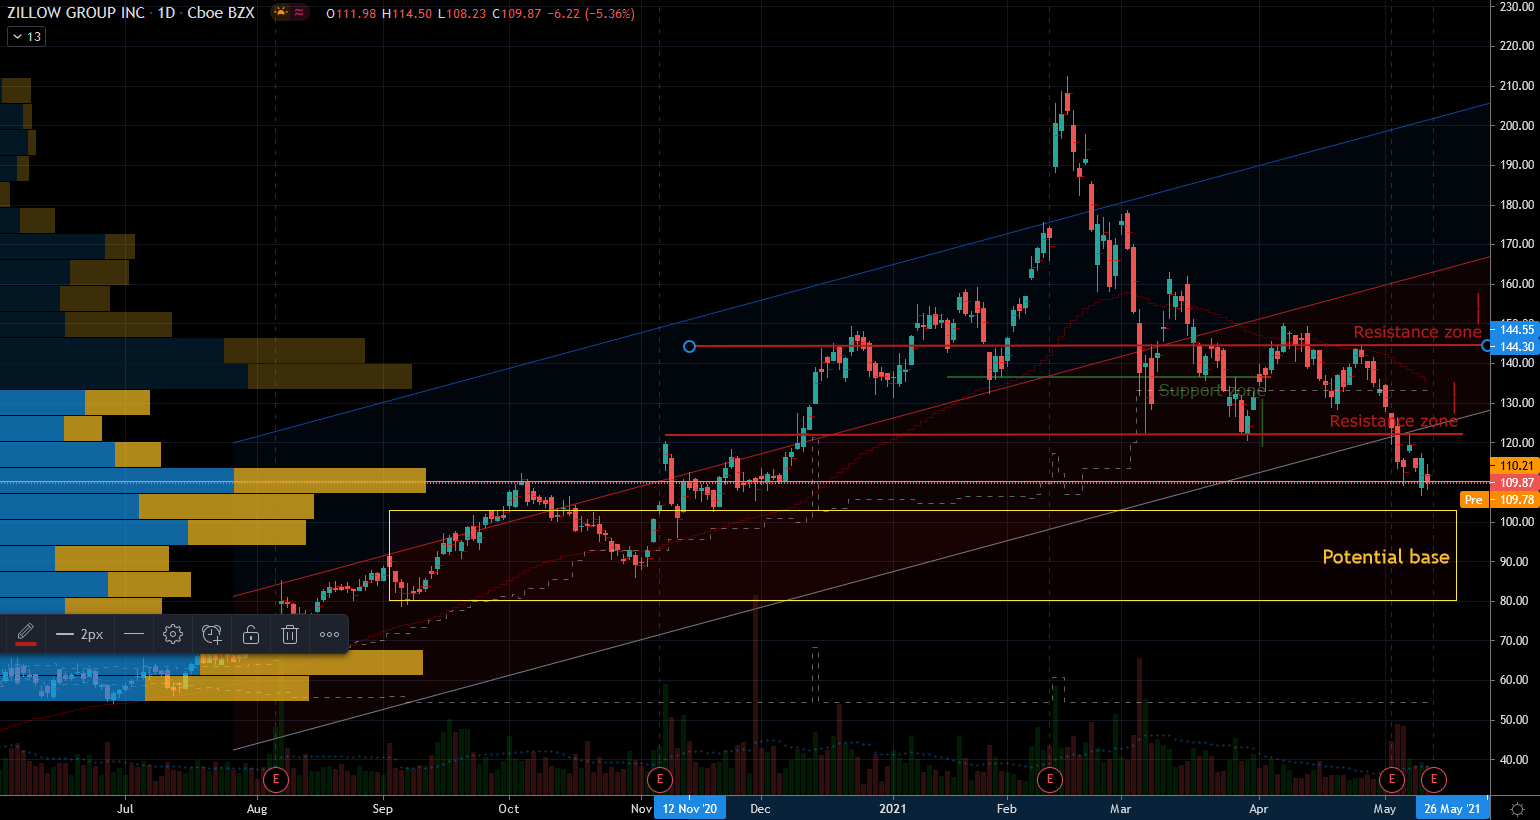The width and height of the screenshot is (1540, 820).
Task: Select the left anchor of the horizontal line
Action: pos(689,346)
